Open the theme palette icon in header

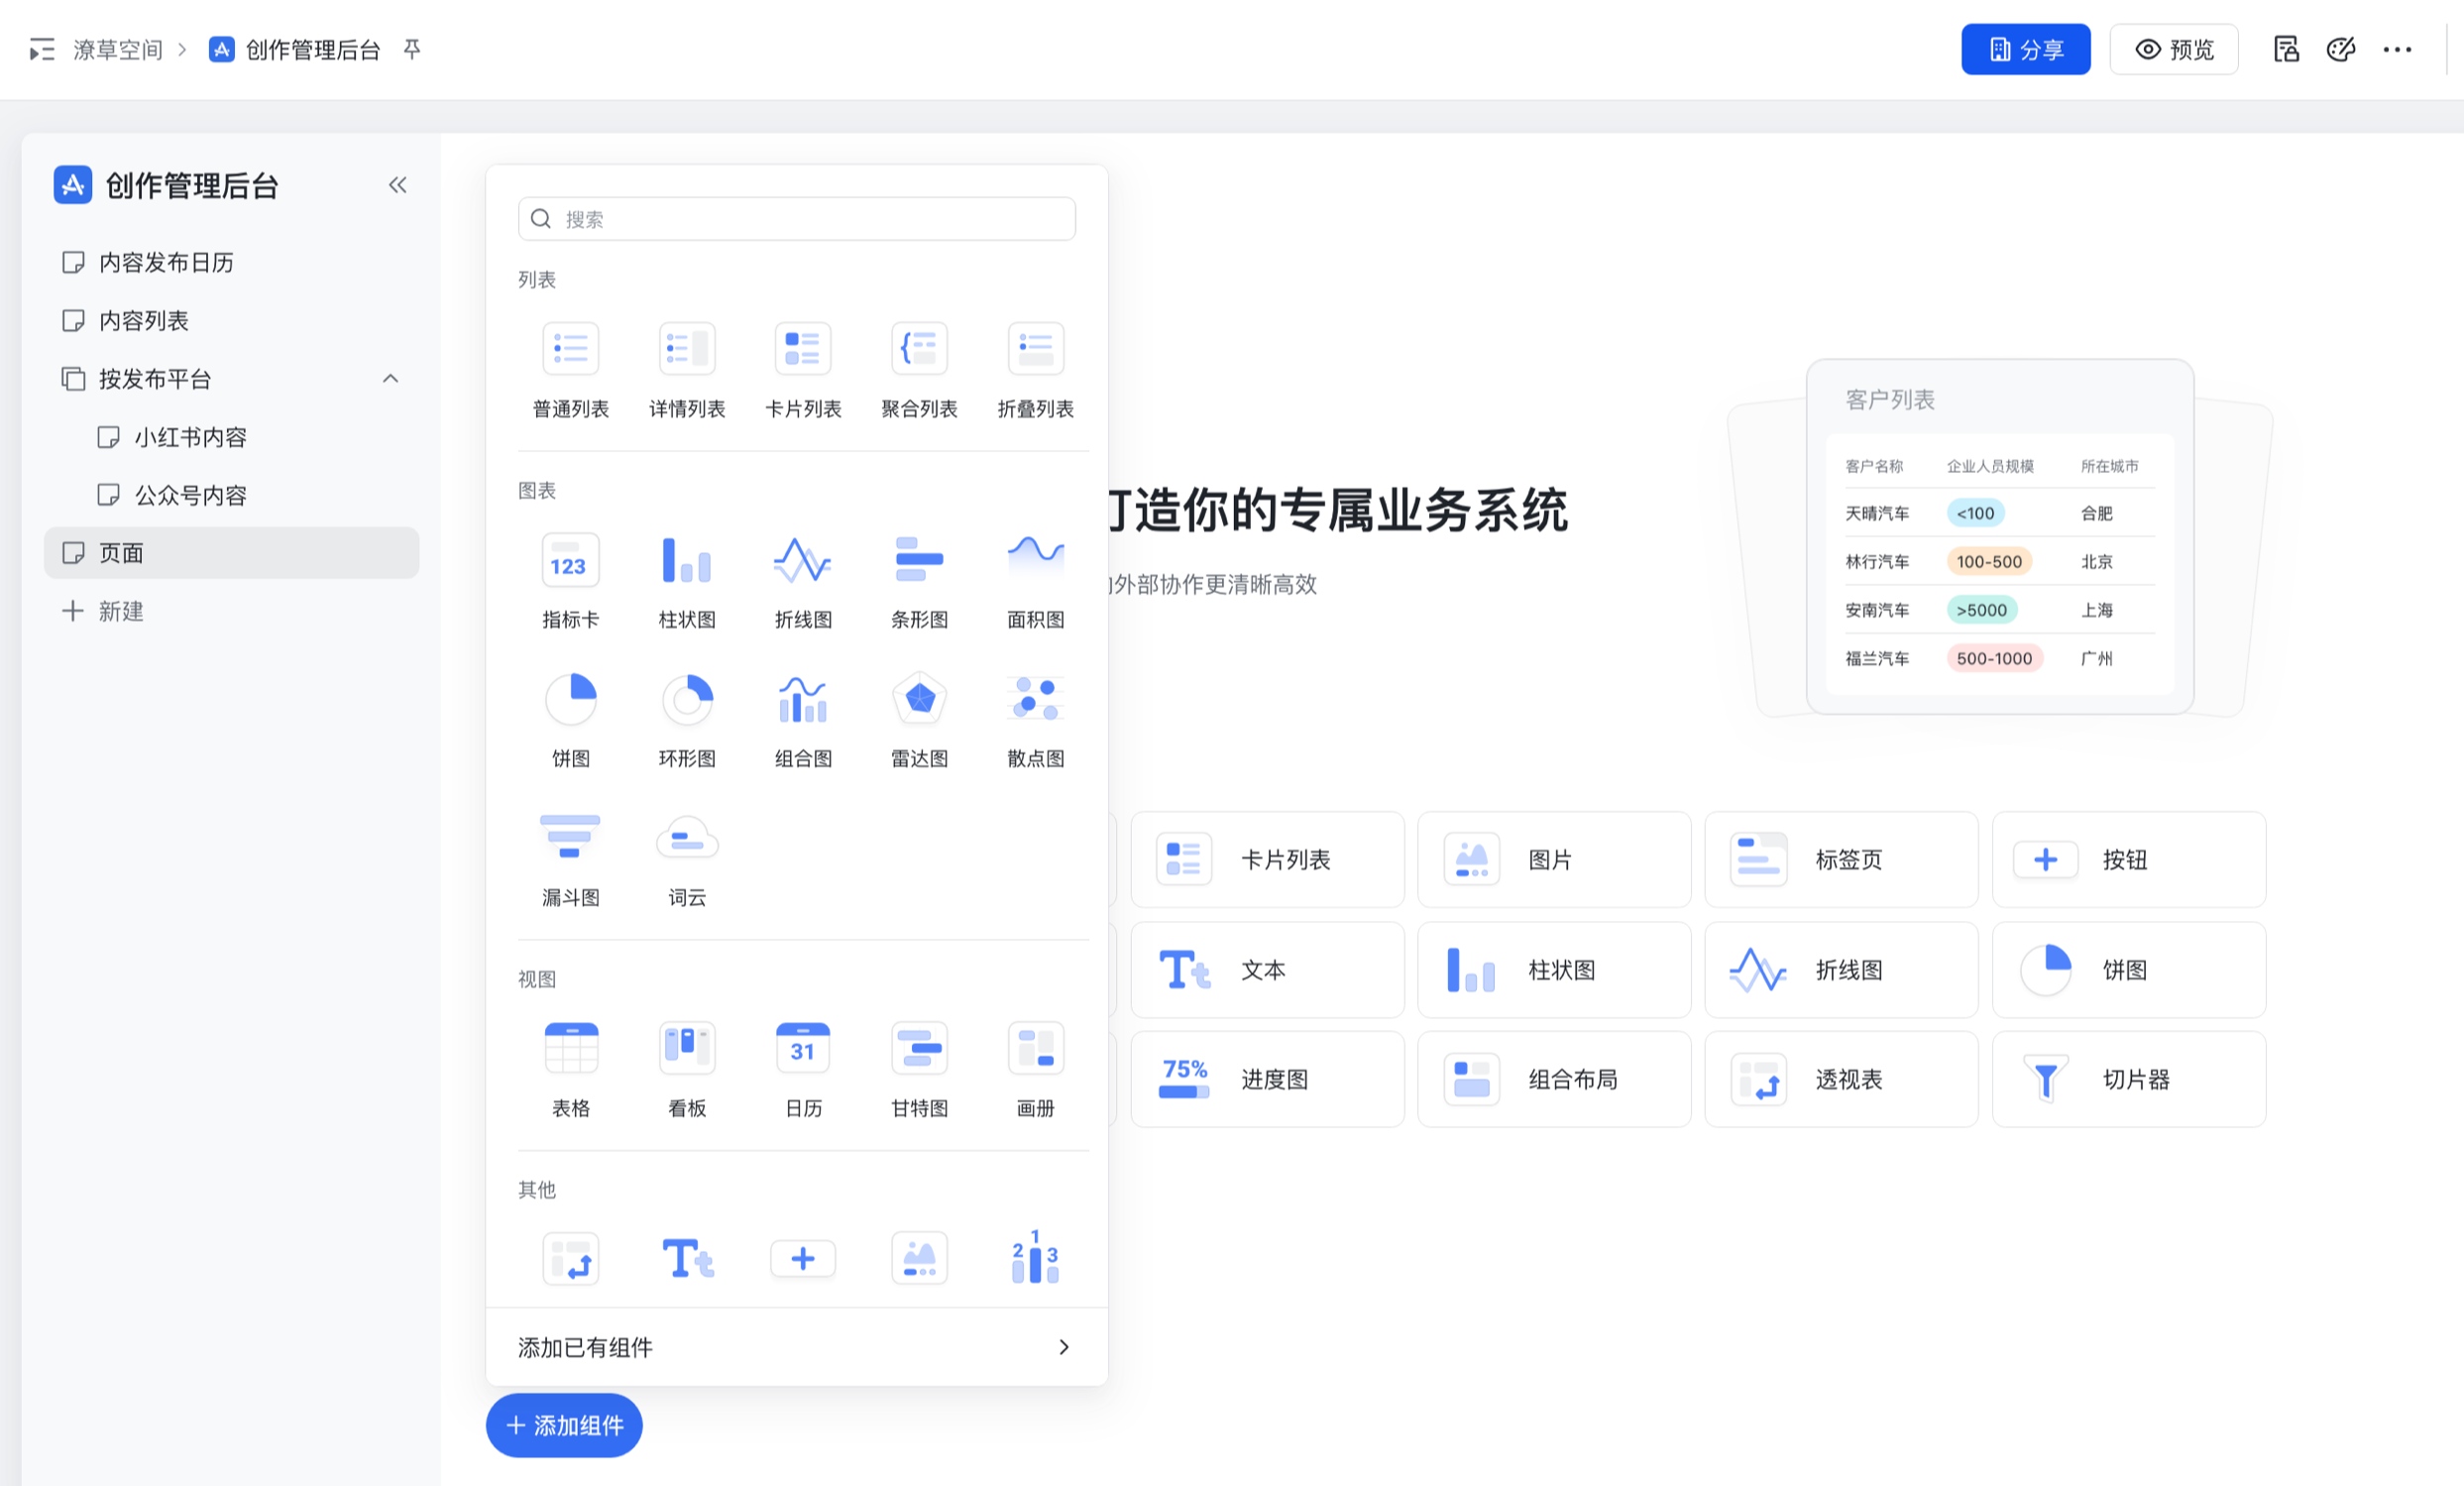tap(2340, 49)
